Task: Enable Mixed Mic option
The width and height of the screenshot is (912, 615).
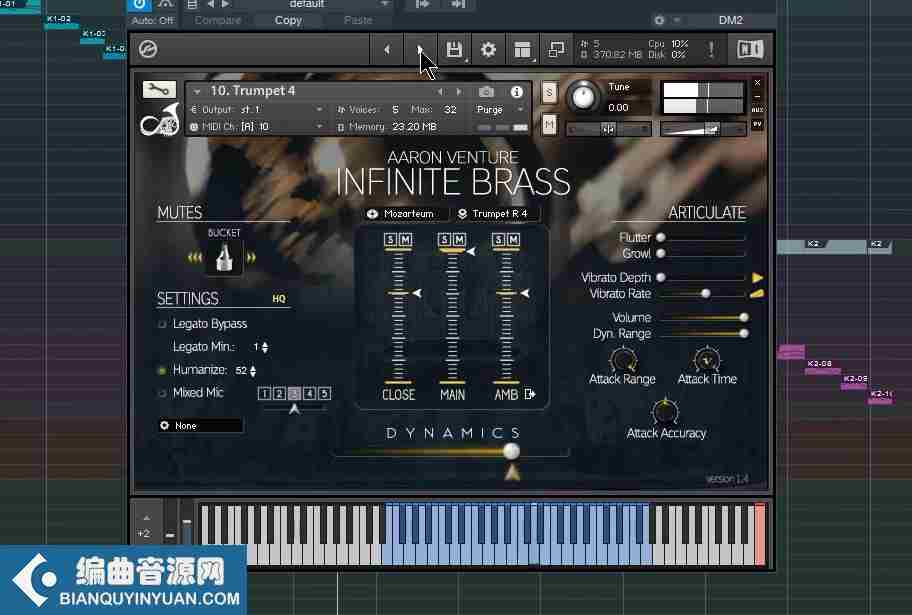Action: (x=162, y=393)
